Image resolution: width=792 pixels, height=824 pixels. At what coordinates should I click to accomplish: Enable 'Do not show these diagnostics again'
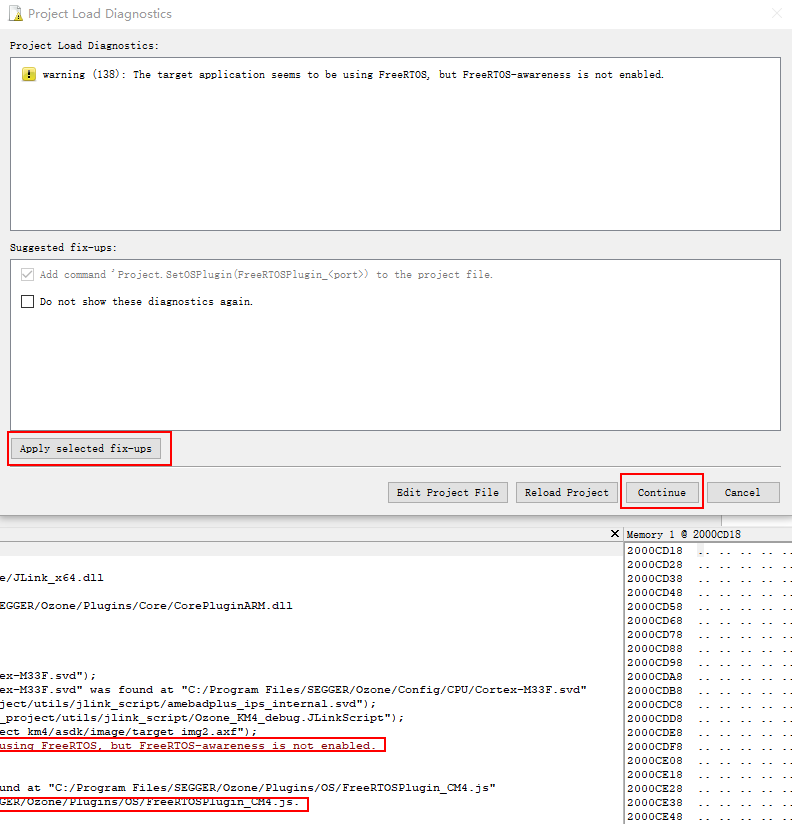[x=28, y=302]
